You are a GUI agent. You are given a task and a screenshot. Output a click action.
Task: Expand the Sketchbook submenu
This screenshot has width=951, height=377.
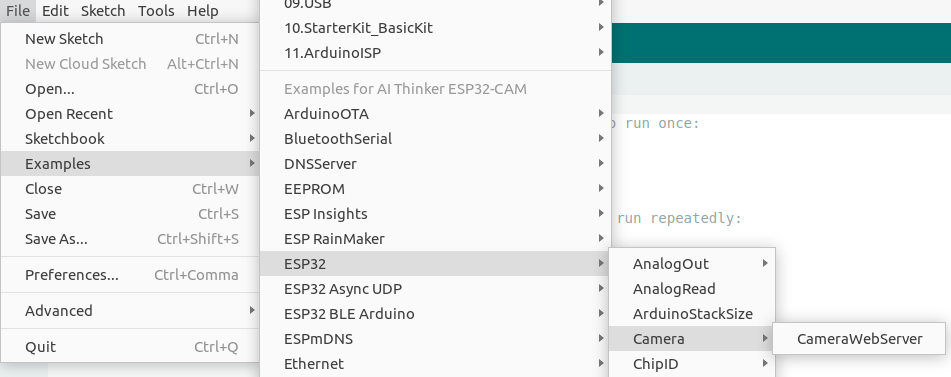130,139
